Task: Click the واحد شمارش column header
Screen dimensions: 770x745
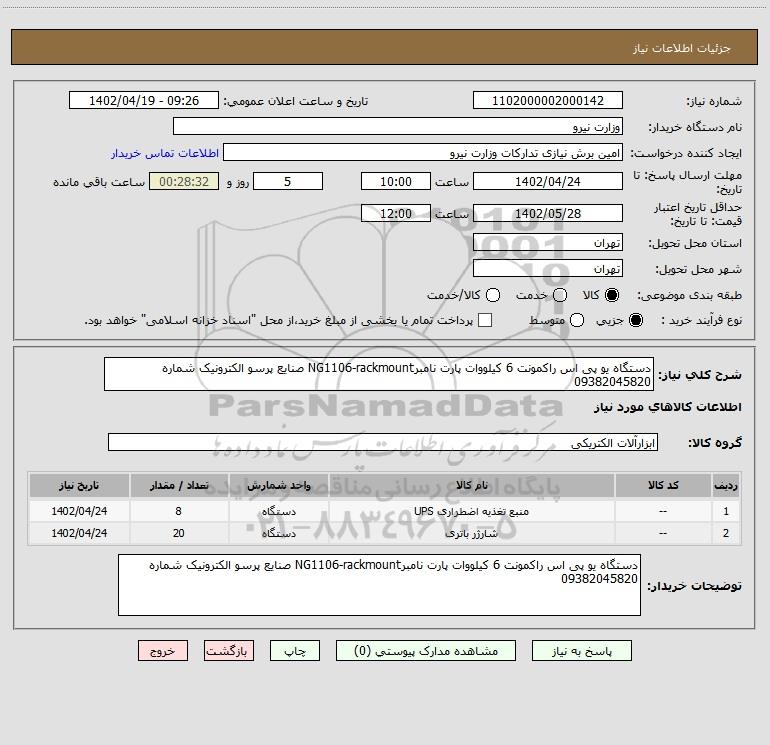Action: [278, 485]
